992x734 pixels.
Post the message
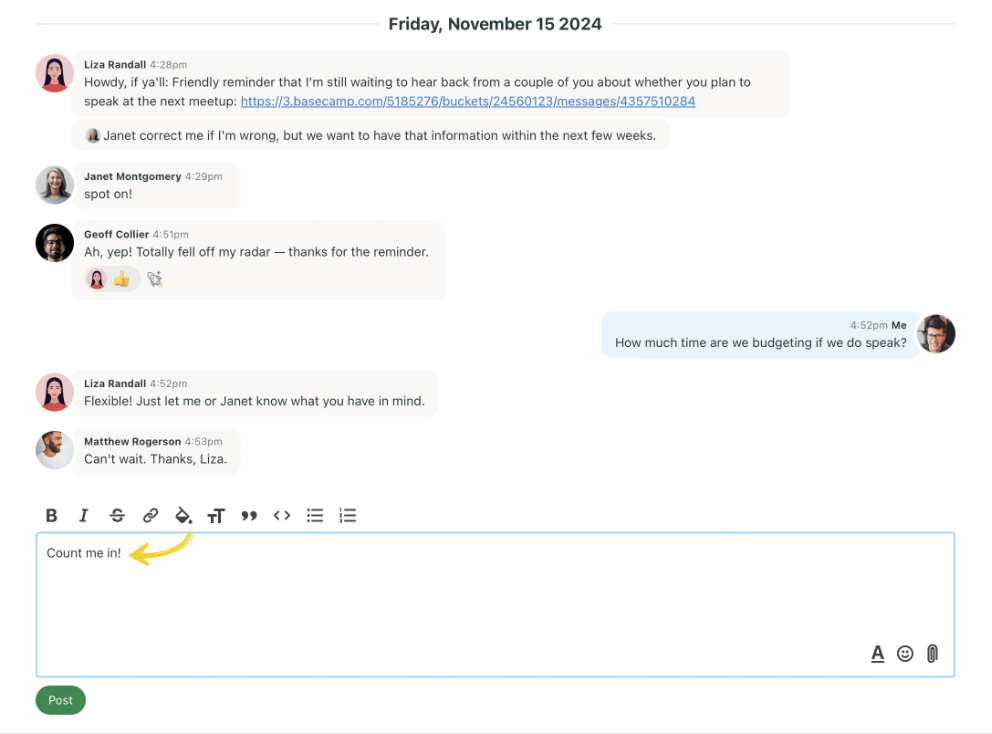61,700
